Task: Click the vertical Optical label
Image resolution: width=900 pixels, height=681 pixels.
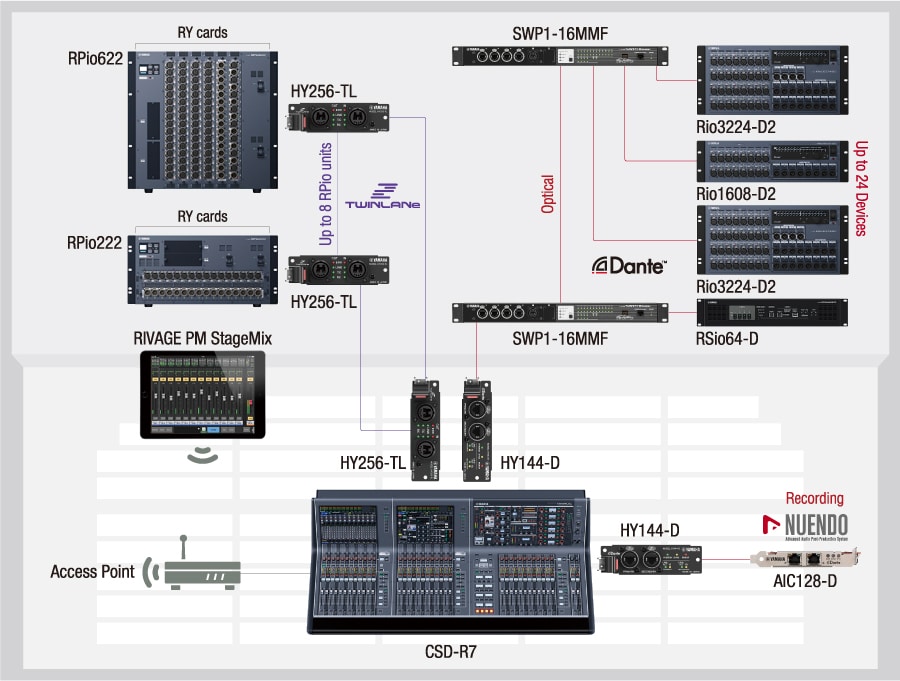Action: point(548,195)
